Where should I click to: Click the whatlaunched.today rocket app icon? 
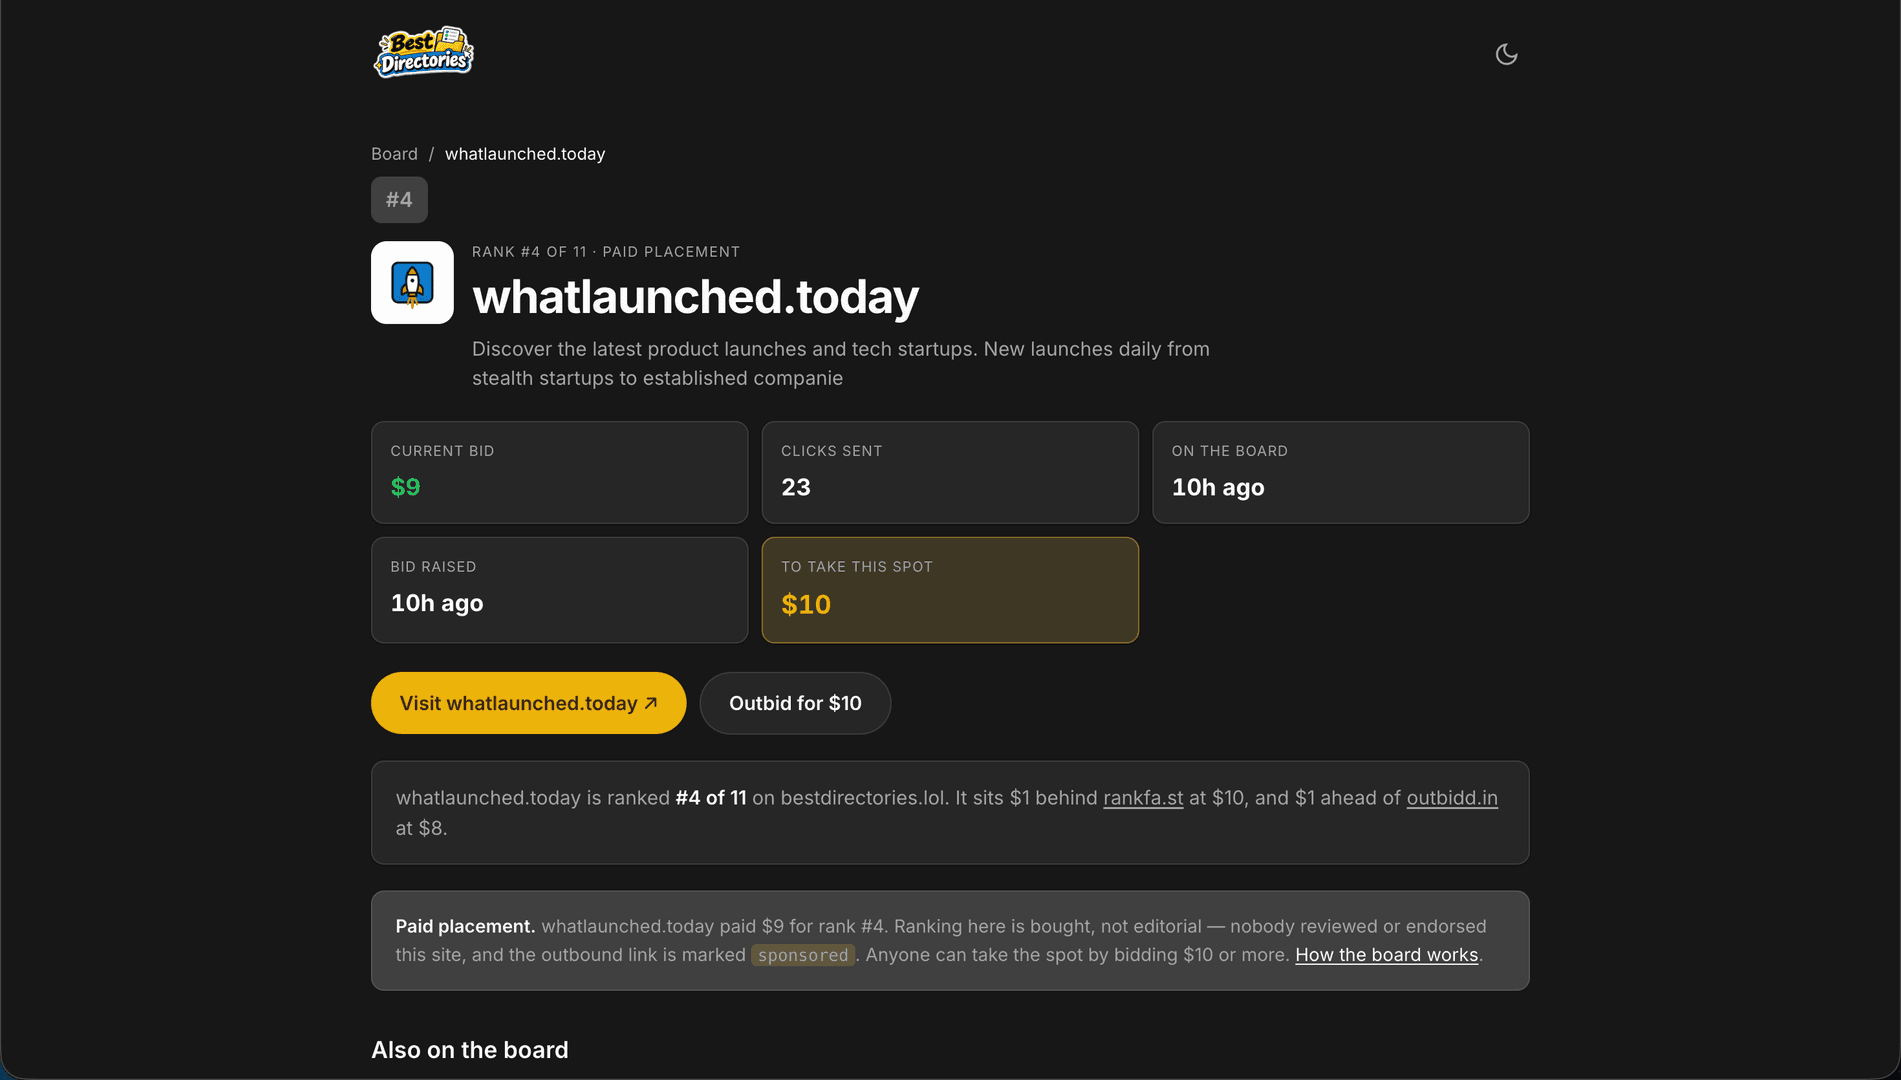412,283
